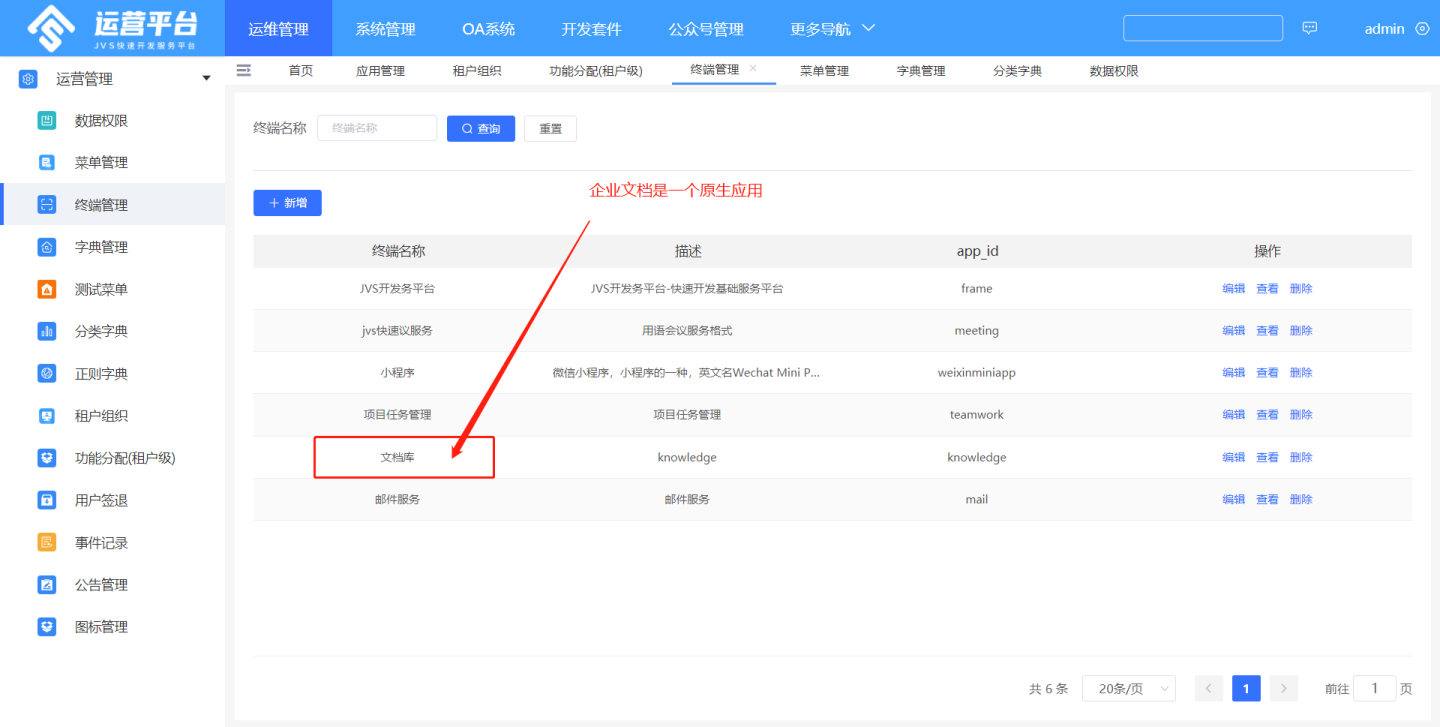Image resolution: width=1440 pixels, height=727 pixels.
Task: Go to next page arrow
Action: pyautogui.click(x=1283, y=688)
